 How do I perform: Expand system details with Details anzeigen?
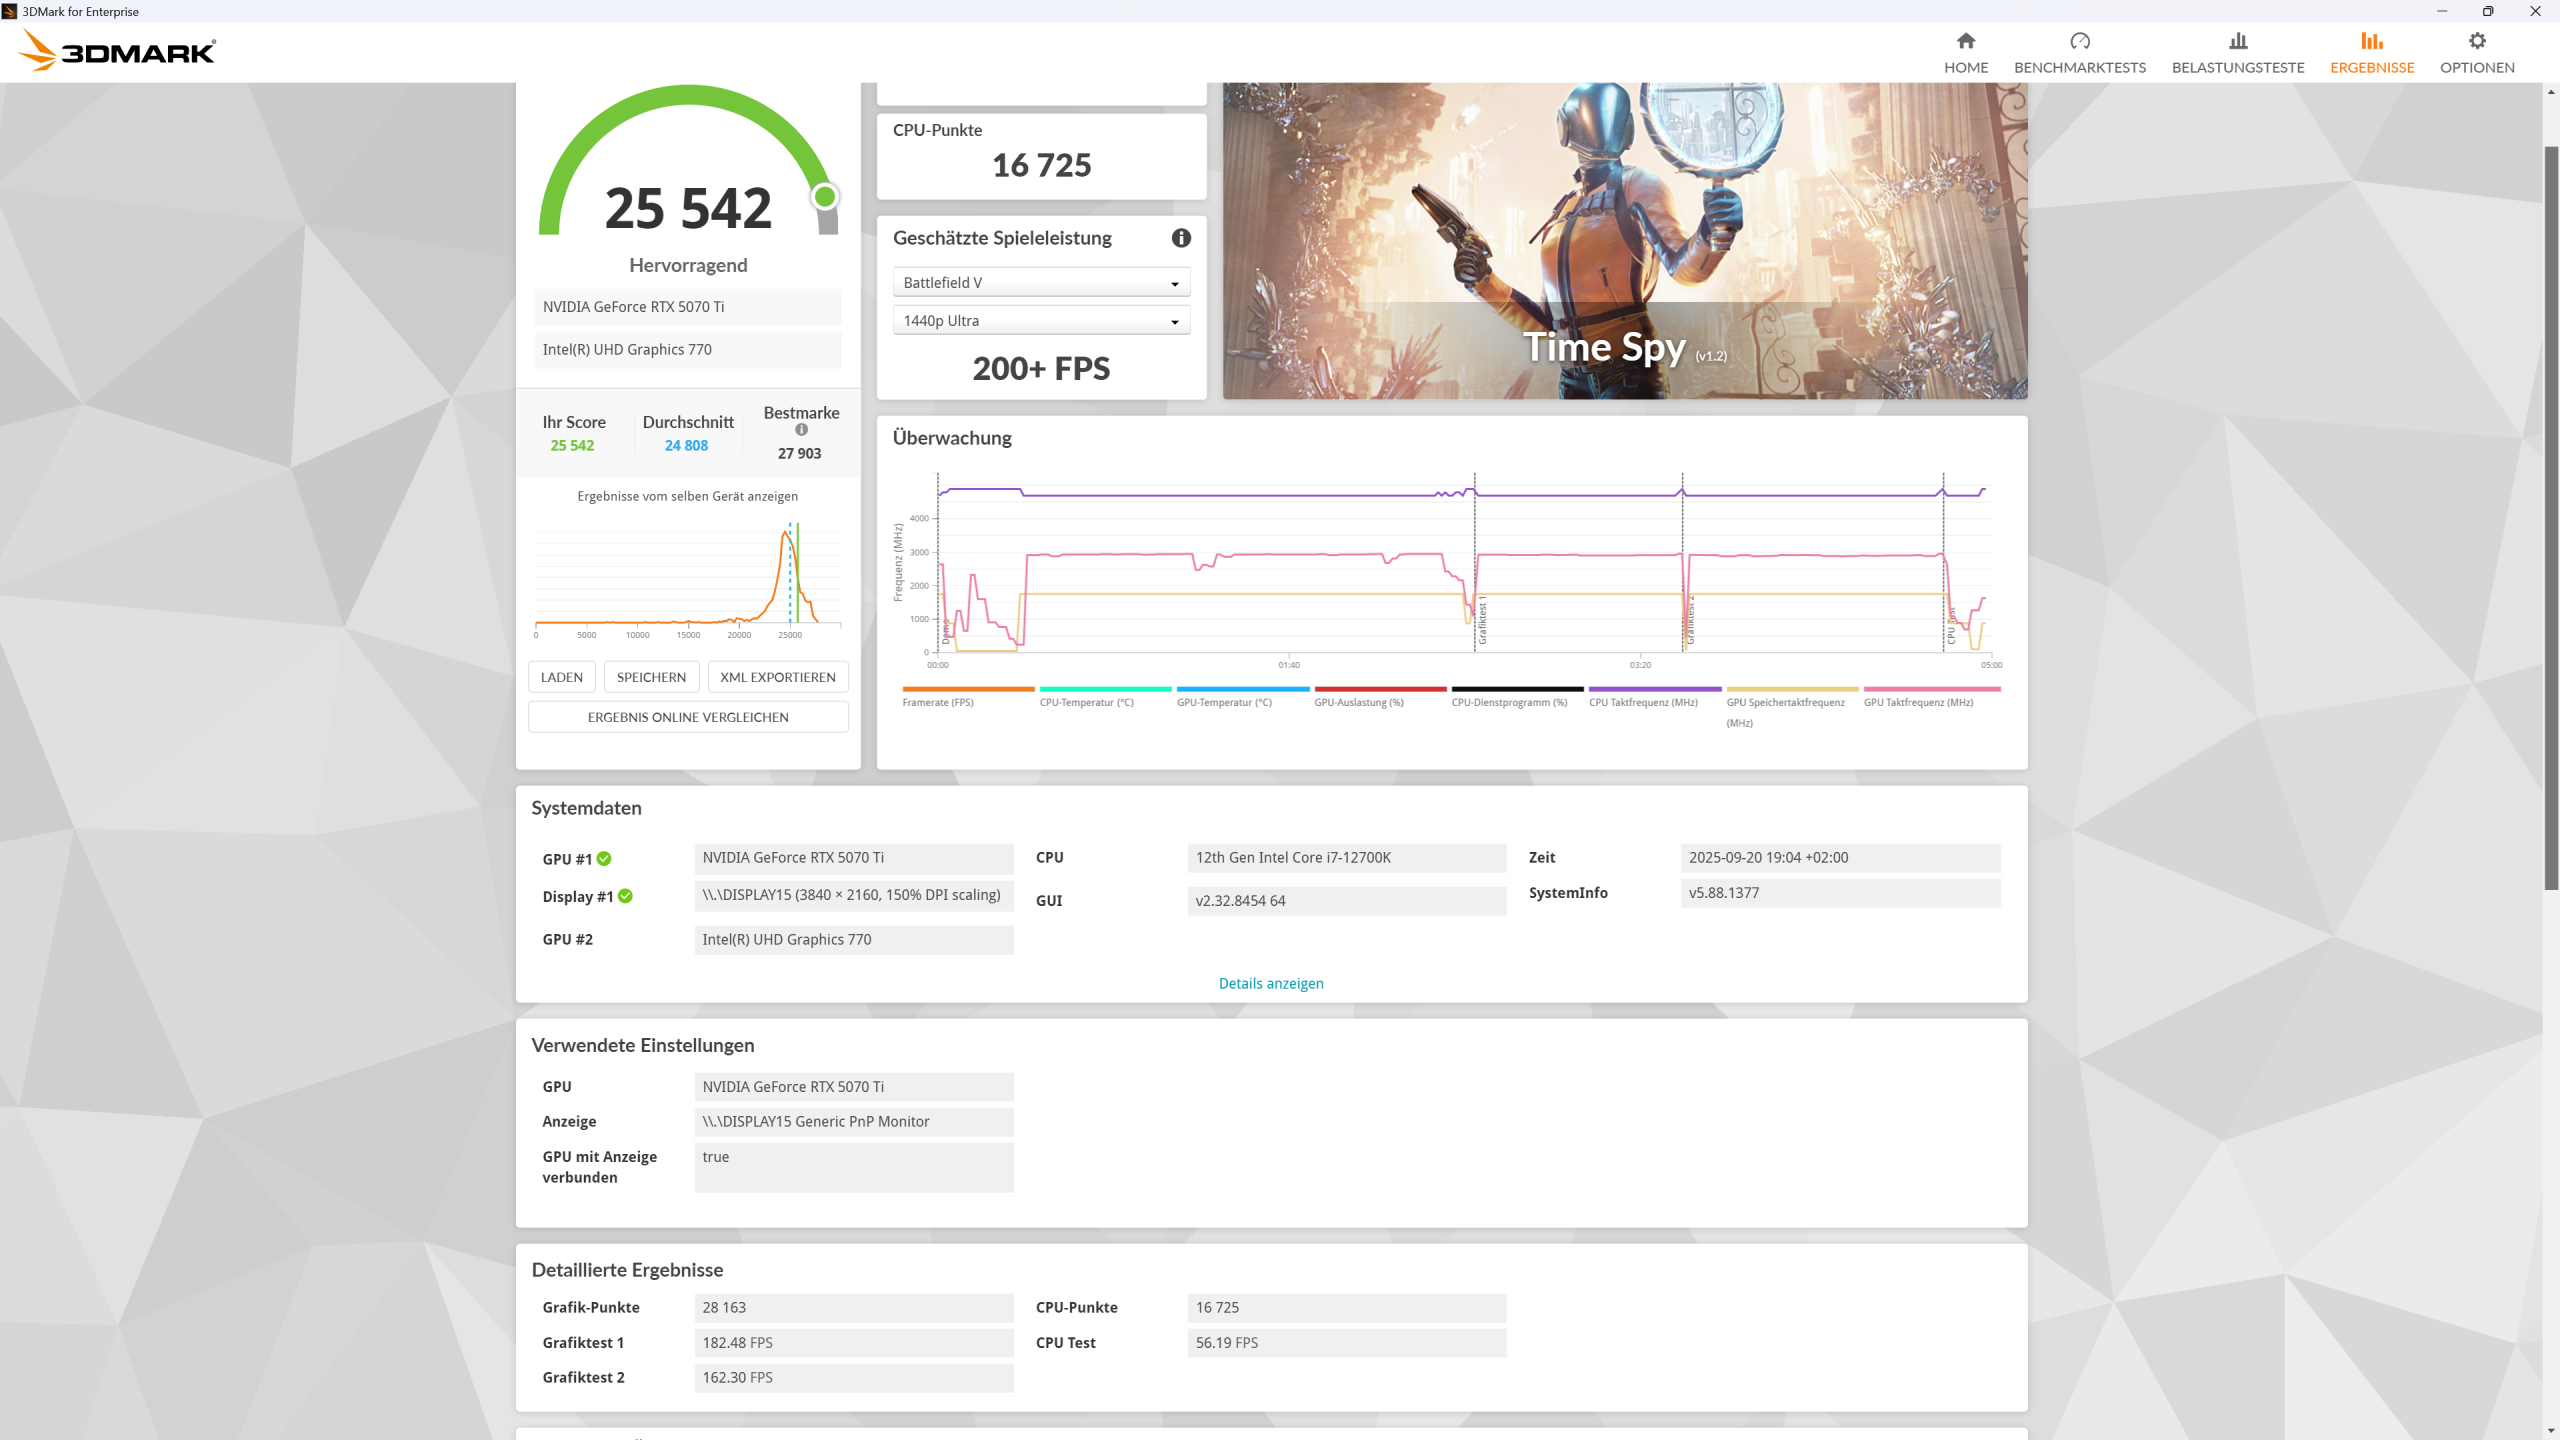tap(1270, 984)
